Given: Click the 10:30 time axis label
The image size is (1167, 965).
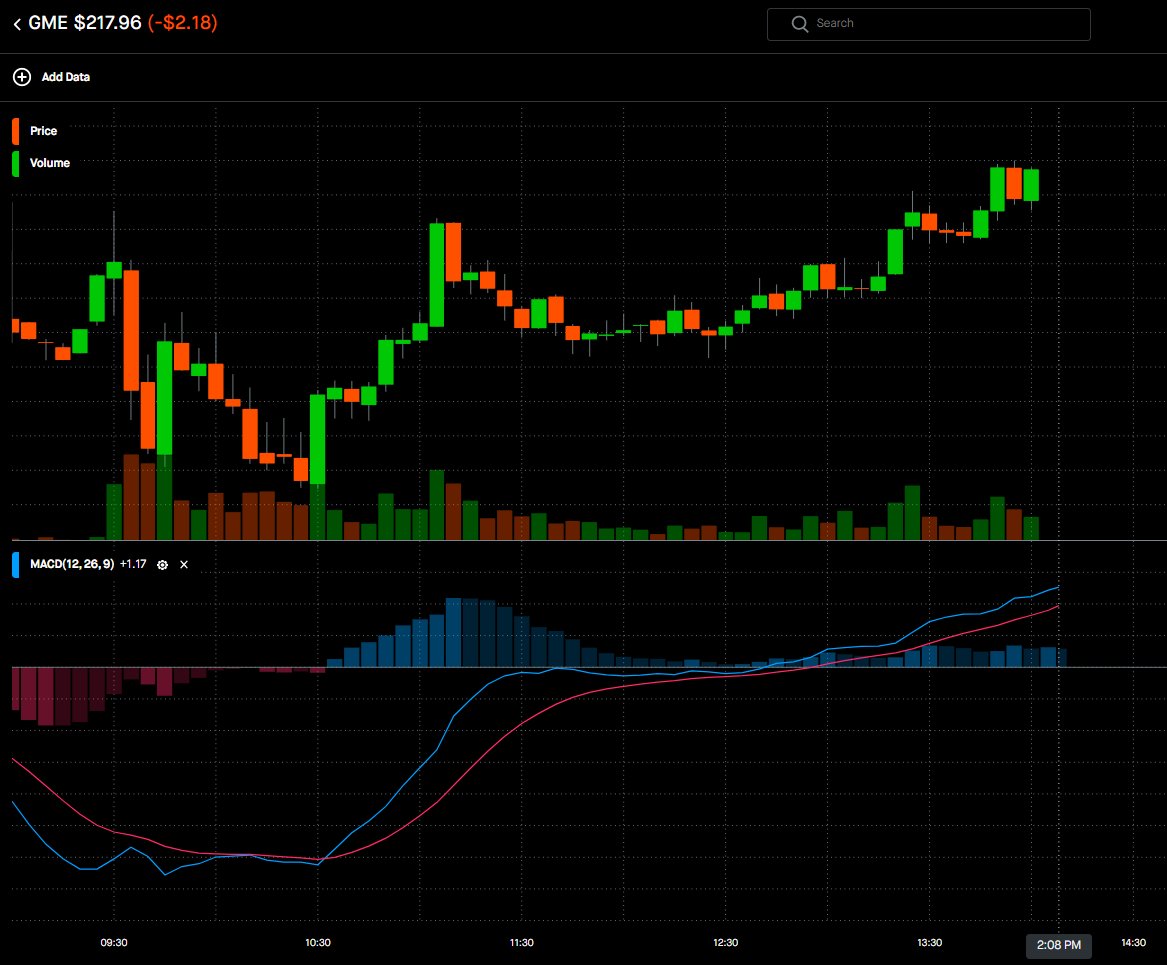Looking at the screenshot, I should (x=318, y=943).
